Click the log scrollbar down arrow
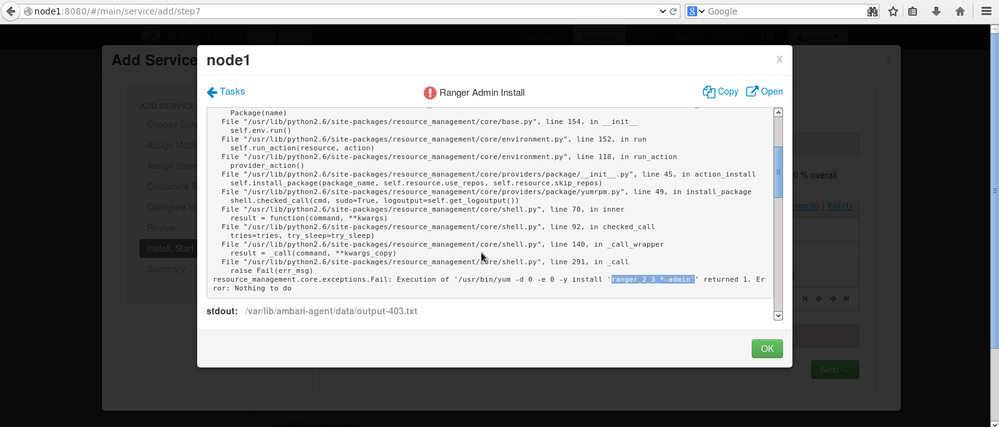Image resolution: width=999 pixels, height=427 pixels. pos(777,315)
